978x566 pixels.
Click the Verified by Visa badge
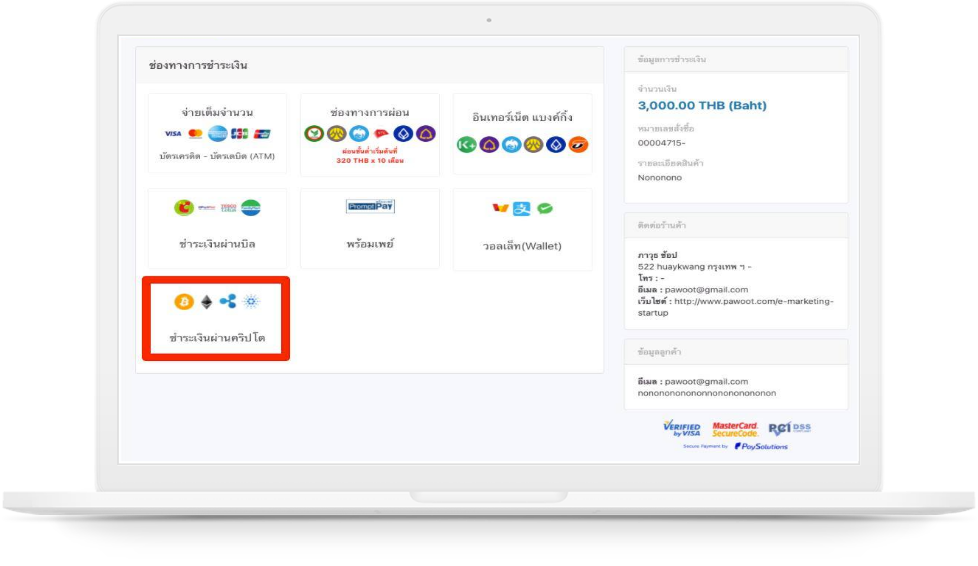(x=682, y=428)
